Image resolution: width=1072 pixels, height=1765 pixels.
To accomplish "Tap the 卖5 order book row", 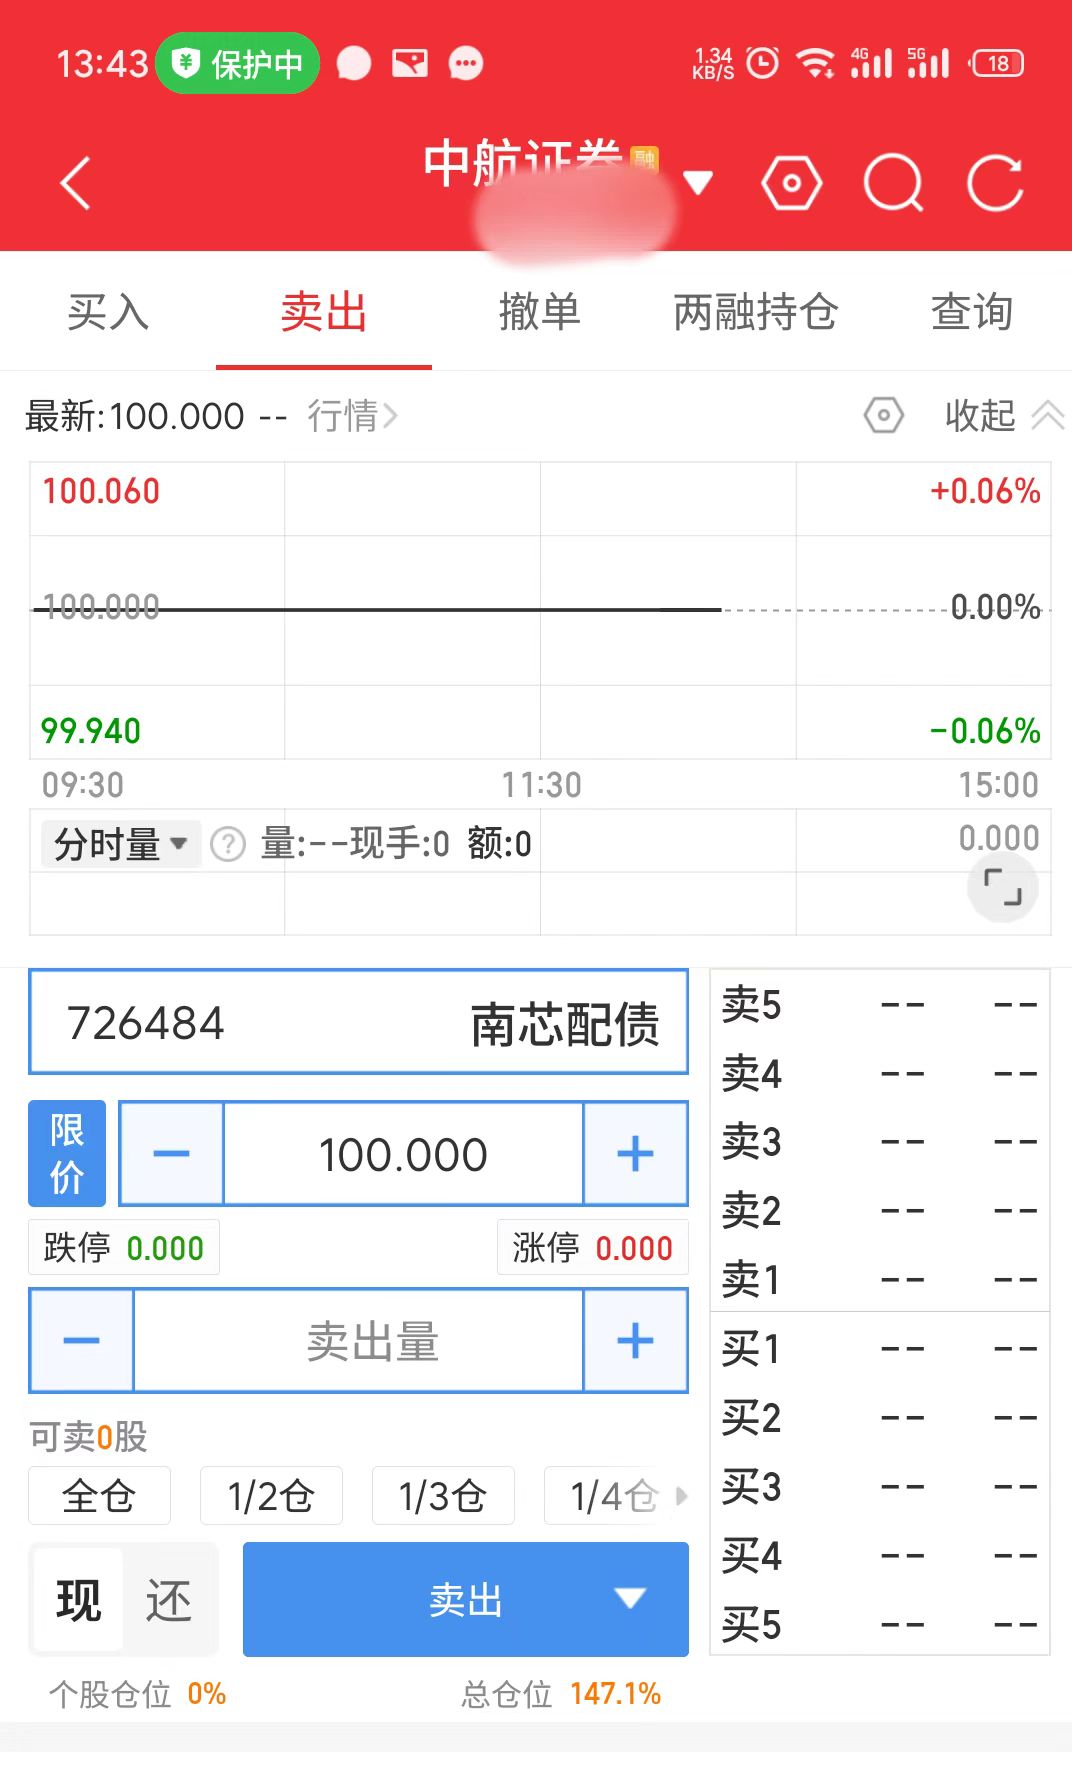I will pyautogui.click(x=880, y=1004).
